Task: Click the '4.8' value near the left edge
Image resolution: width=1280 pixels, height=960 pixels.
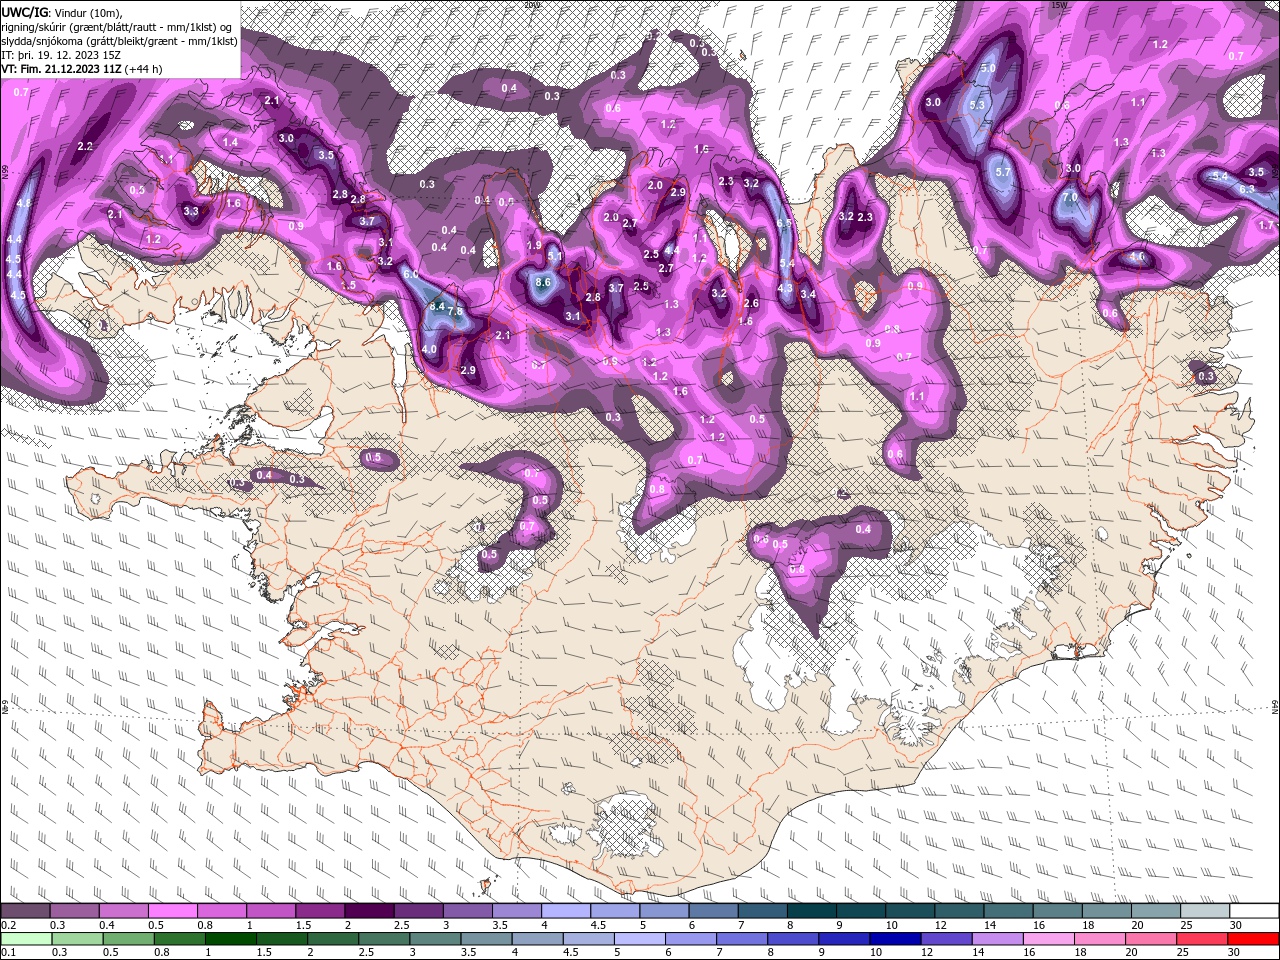Action: pos(24,203)
